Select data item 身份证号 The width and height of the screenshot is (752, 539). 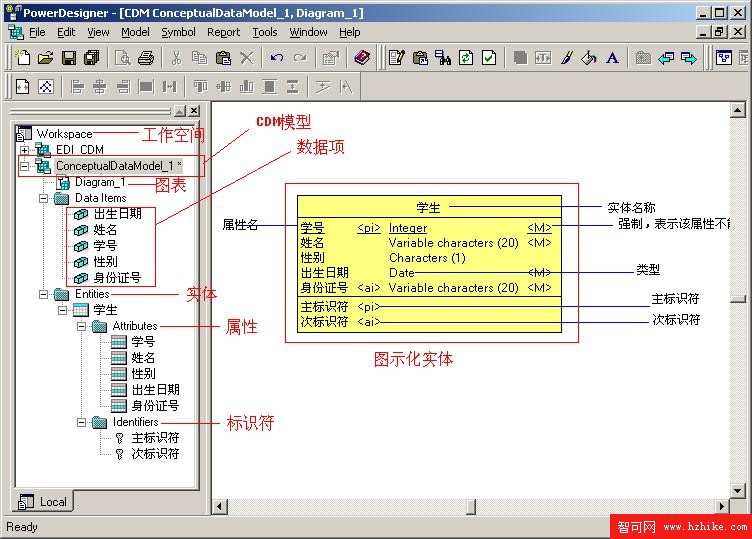(118, 278)
